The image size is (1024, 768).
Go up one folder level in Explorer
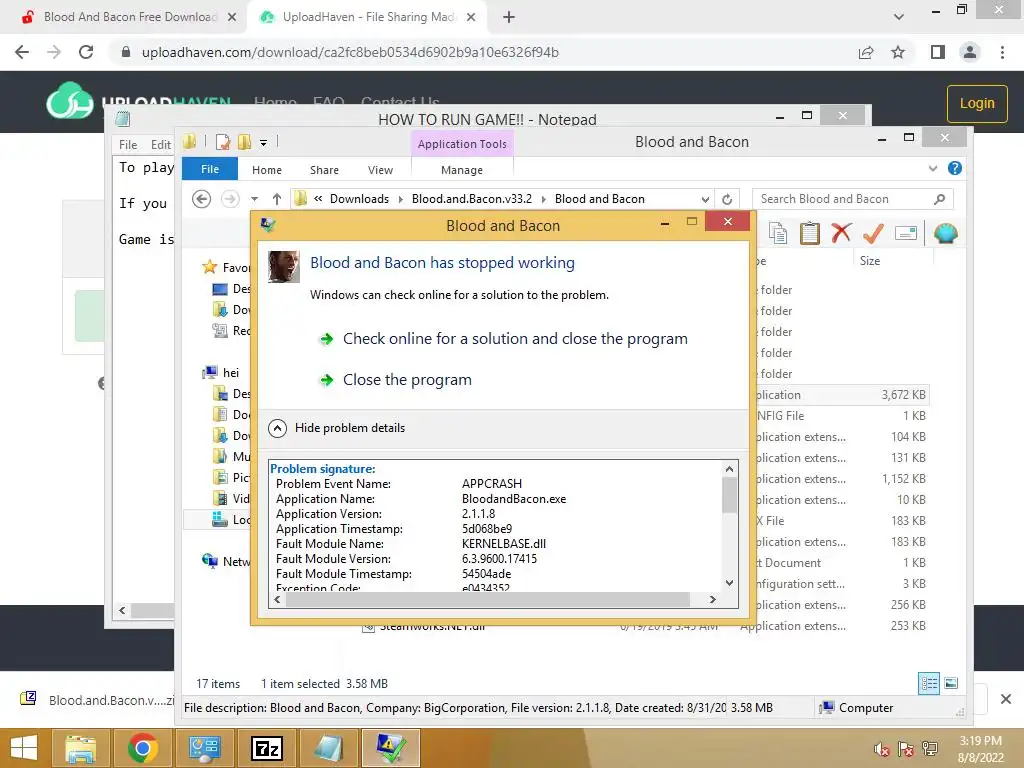(277, 199)
